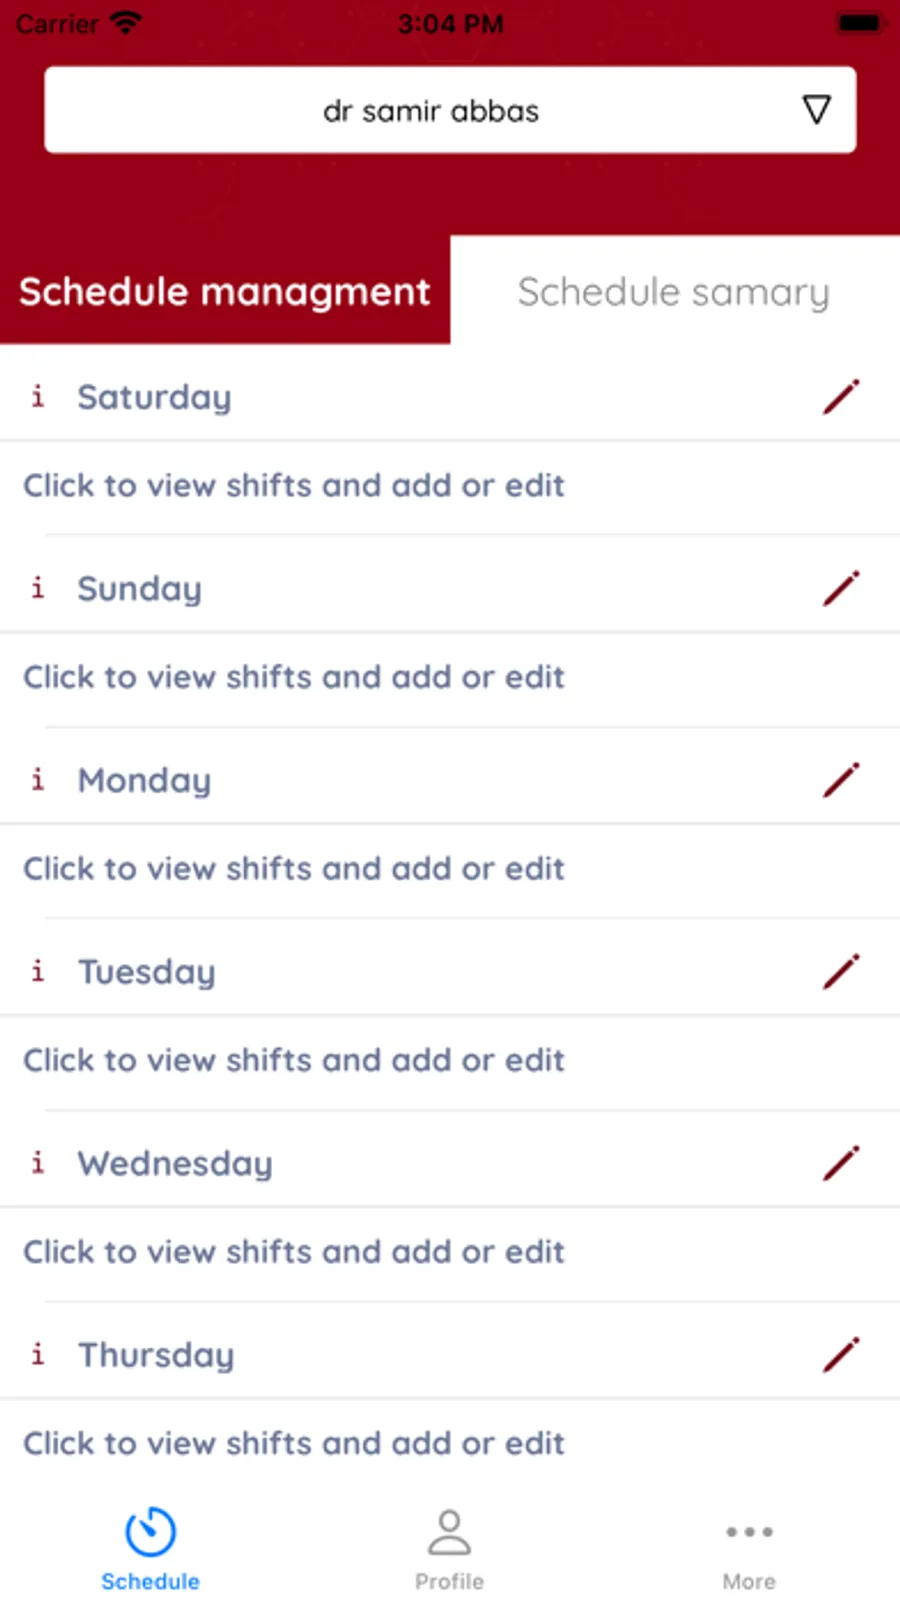Image resolution: width=900 pixels, height=1598 pixels.
Task: Tap the pencil edit icon for Tuesday
Action: coord(841,972)
